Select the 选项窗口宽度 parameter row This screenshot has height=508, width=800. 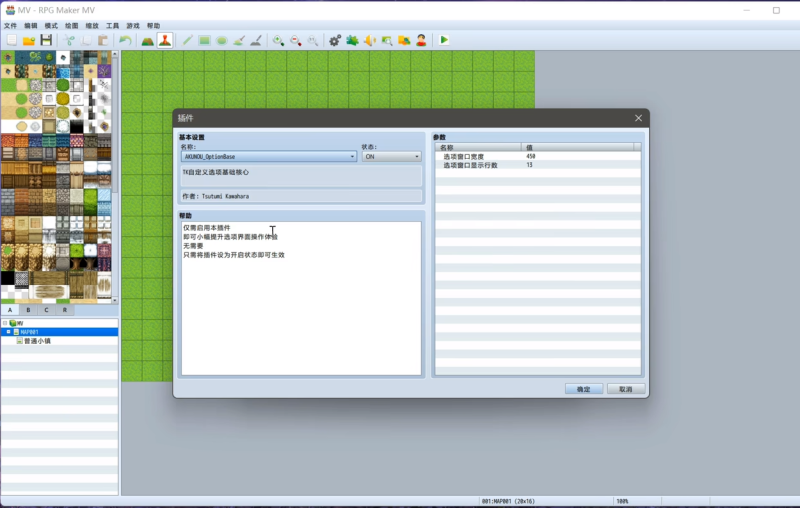538,157
